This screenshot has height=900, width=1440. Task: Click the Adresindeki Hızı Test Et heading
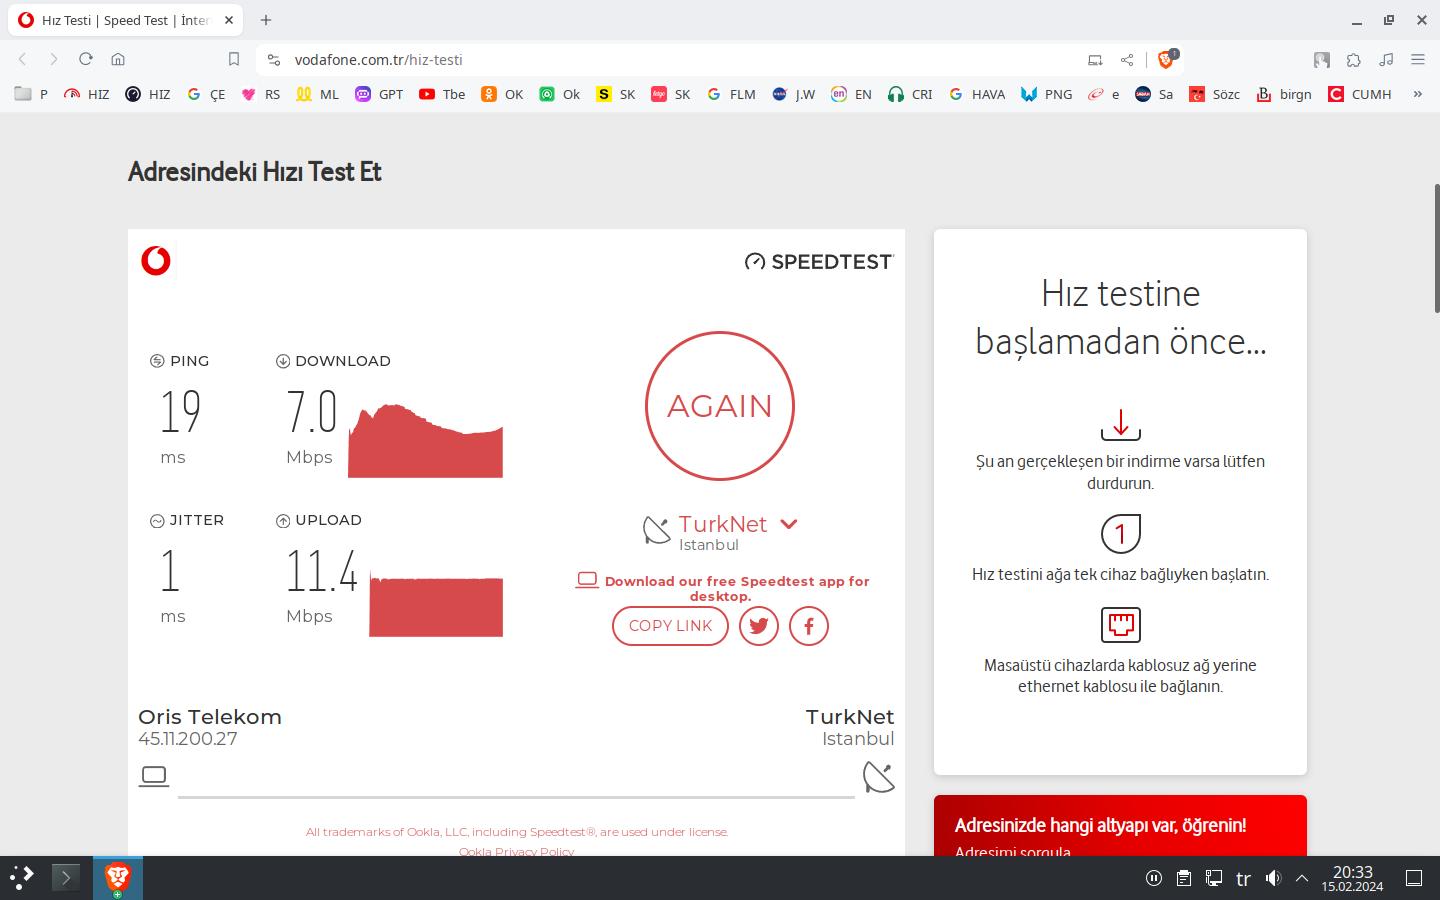255,172
